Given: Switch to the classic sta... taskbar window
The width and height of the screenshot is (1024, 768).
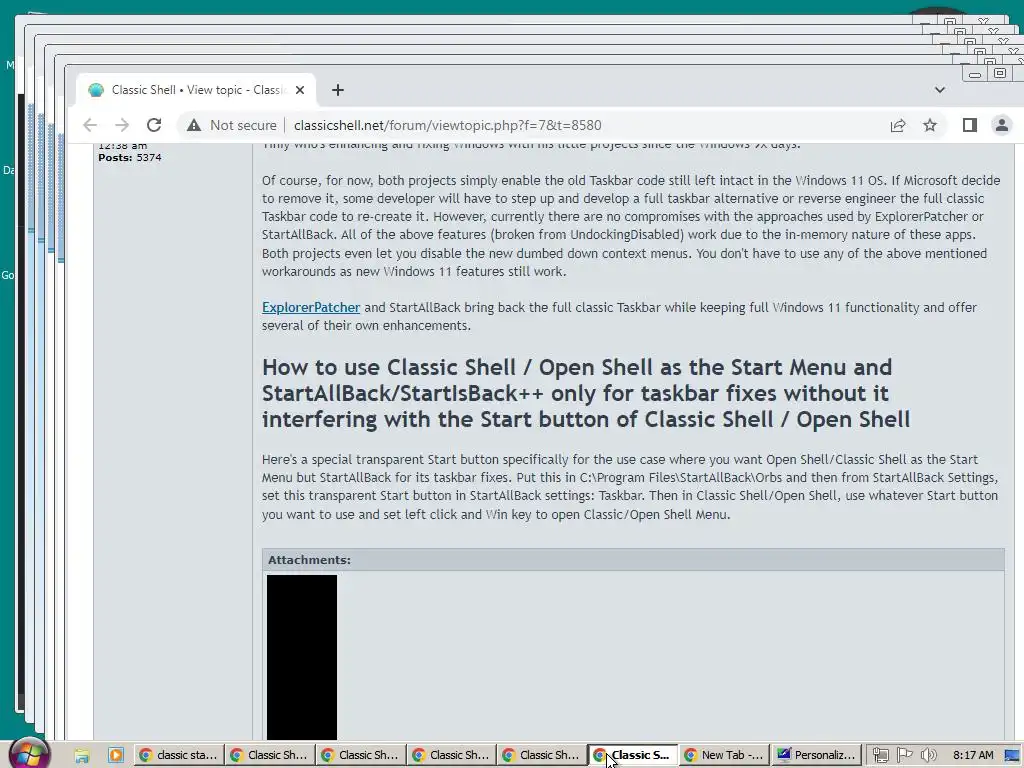Looking at the screenshot, I should coord(179,756).
